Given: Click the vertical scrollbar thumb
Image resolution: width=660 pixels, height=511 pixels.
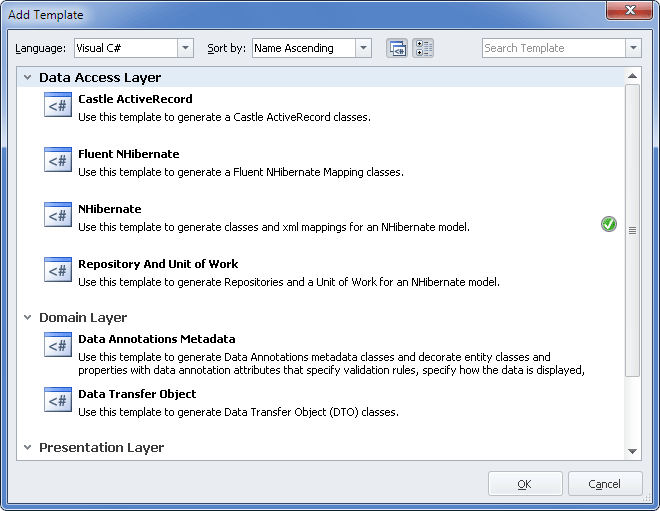Looking at the screenshot, I should click(x=632, y=230).
